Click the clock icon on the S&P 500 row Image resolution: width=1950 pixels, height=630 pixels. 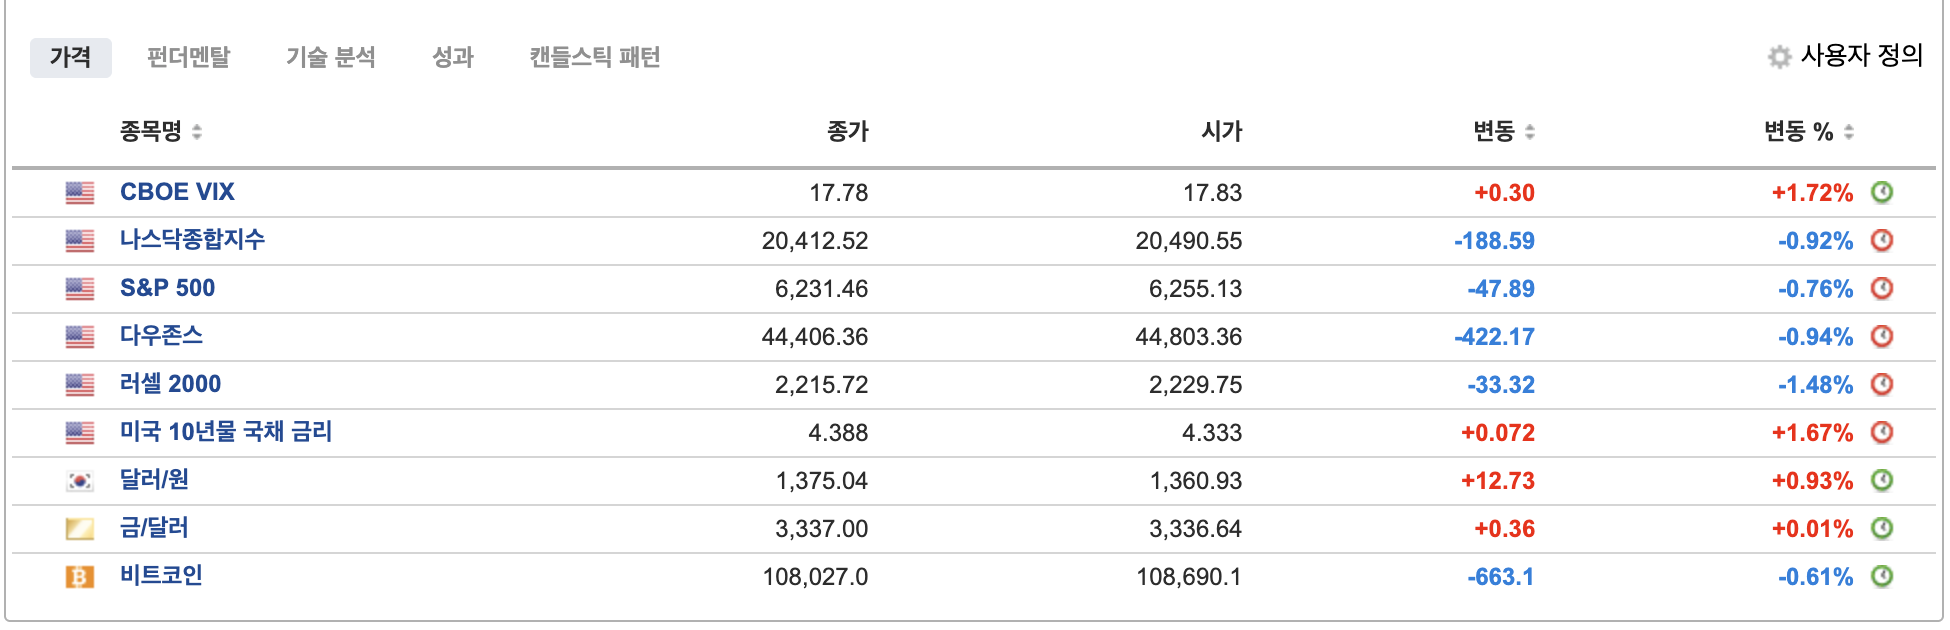coord(1882,288)
